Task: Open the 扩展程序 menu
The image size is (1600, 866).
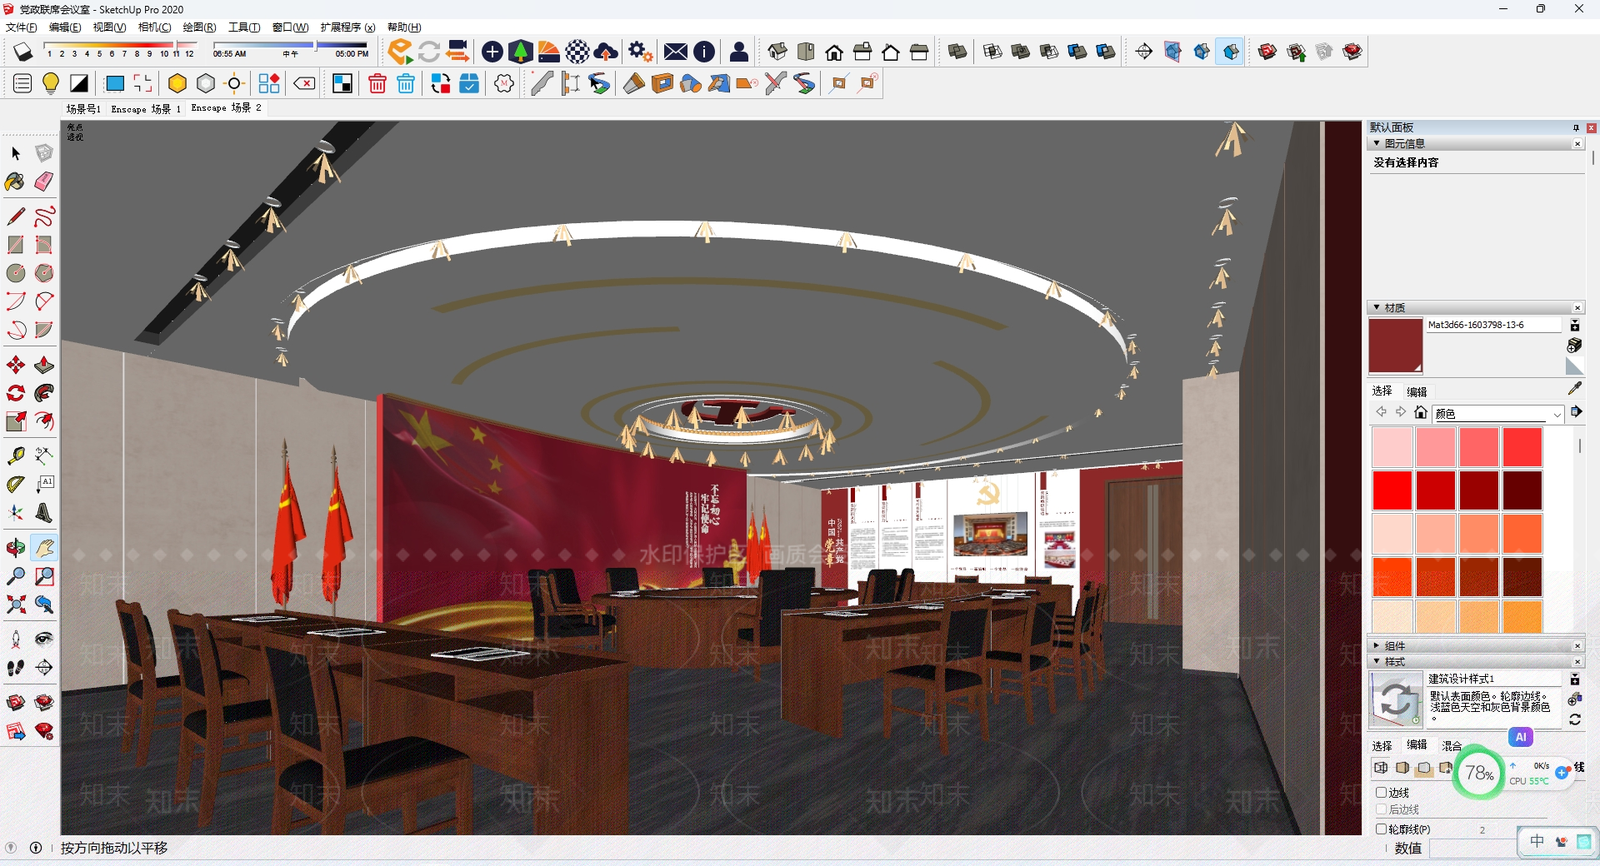Action: tap(348, 27)
